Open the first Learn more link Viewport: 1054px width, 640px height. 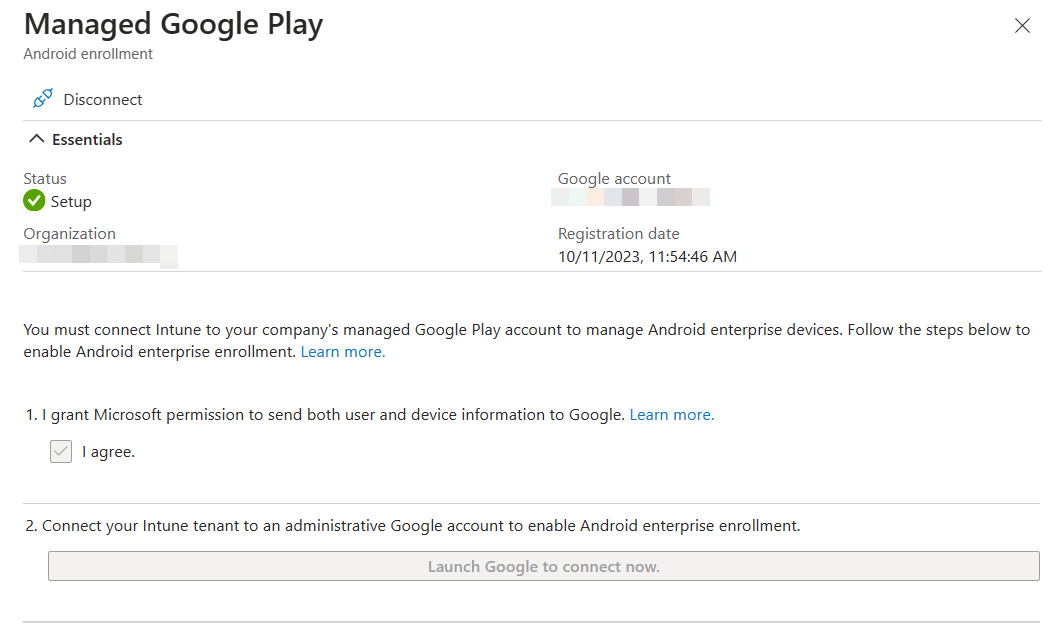[342, 351]
